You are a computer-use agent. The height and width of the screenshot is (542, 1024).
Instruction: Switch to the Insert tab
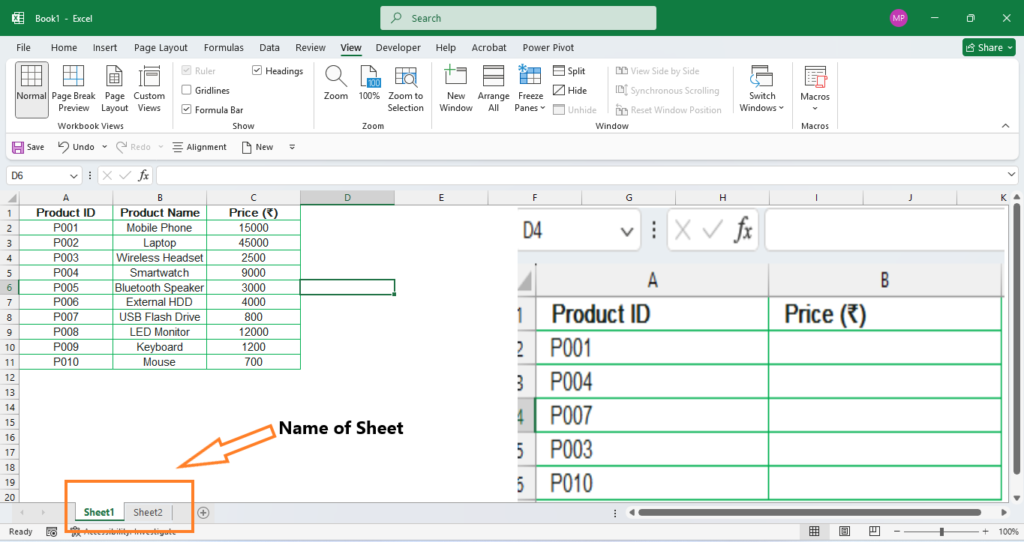coord(104,48)
